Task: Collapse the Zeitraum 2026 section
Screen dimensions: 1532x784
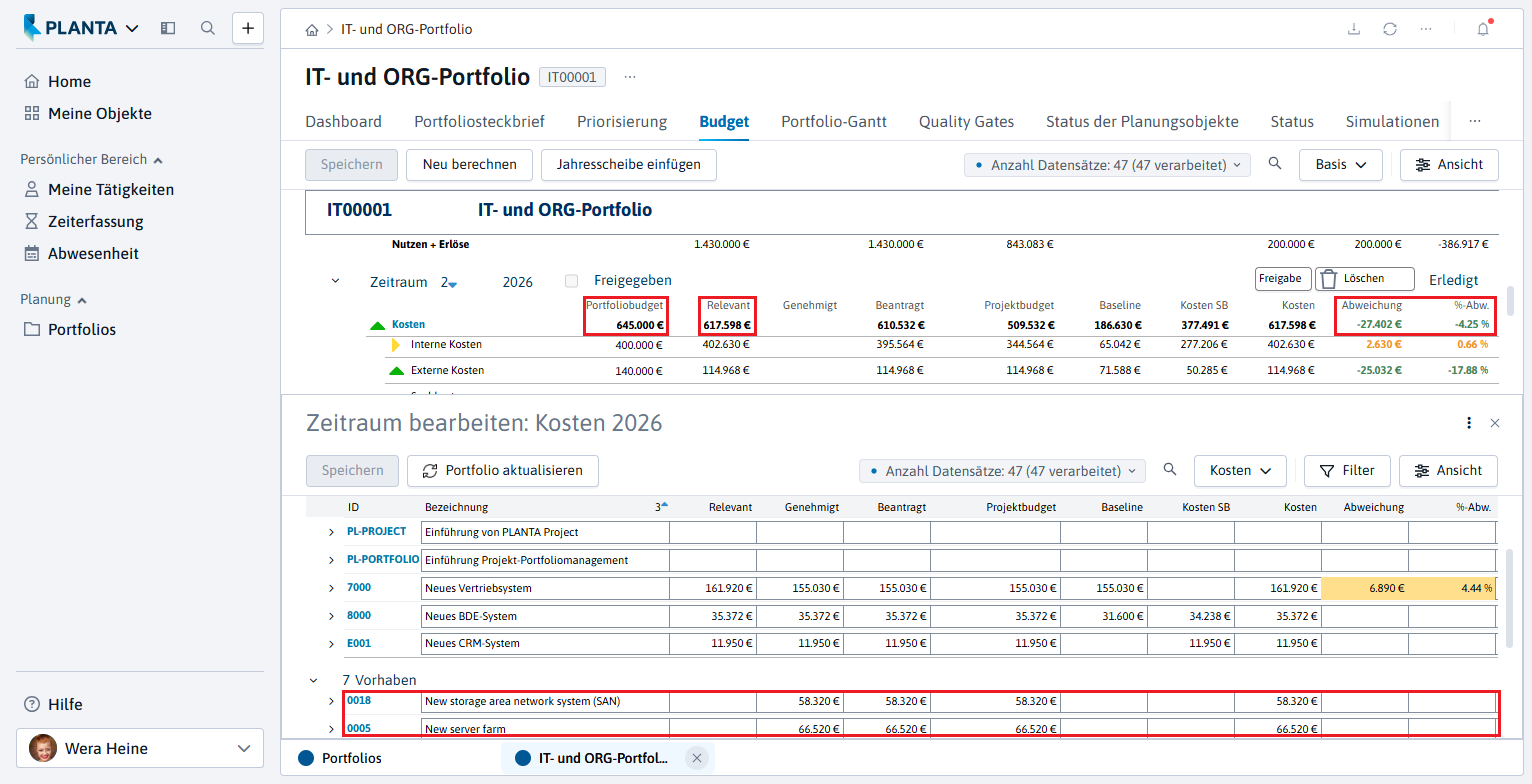Action: click(x=335, y=281)
